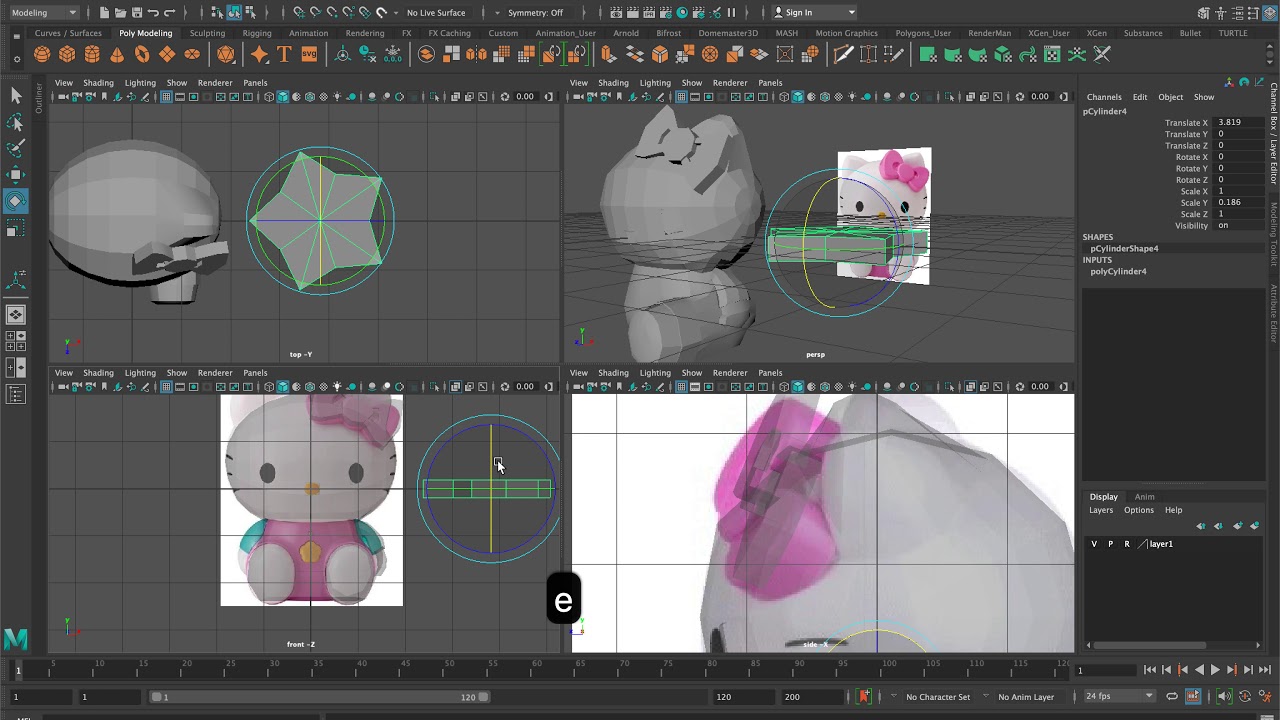Create a polygon sphere from the shelf
The image size is (1280, 720).
click(x=42, y=54)
